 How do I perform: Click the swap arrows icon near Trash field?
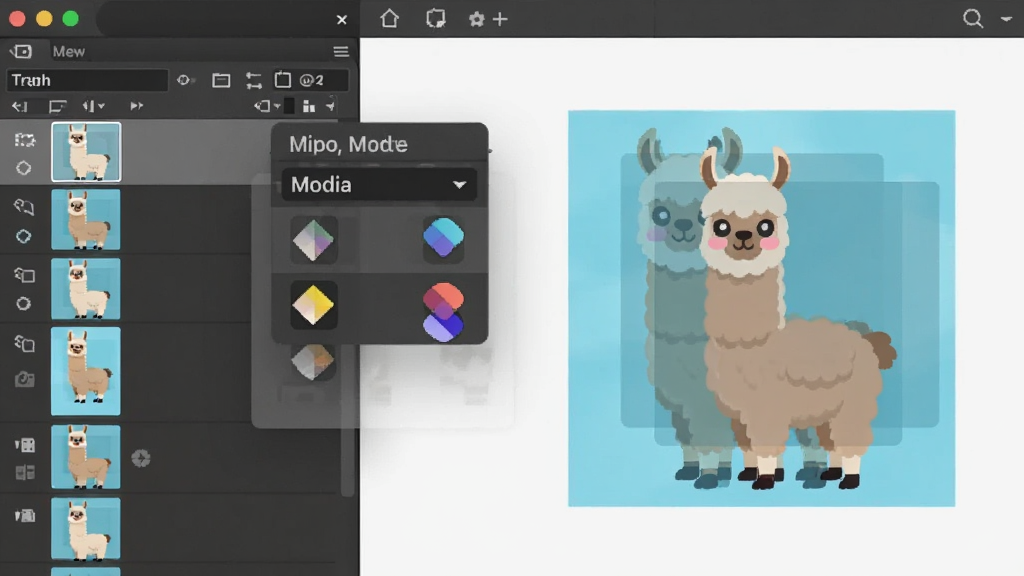click(253, 80)
